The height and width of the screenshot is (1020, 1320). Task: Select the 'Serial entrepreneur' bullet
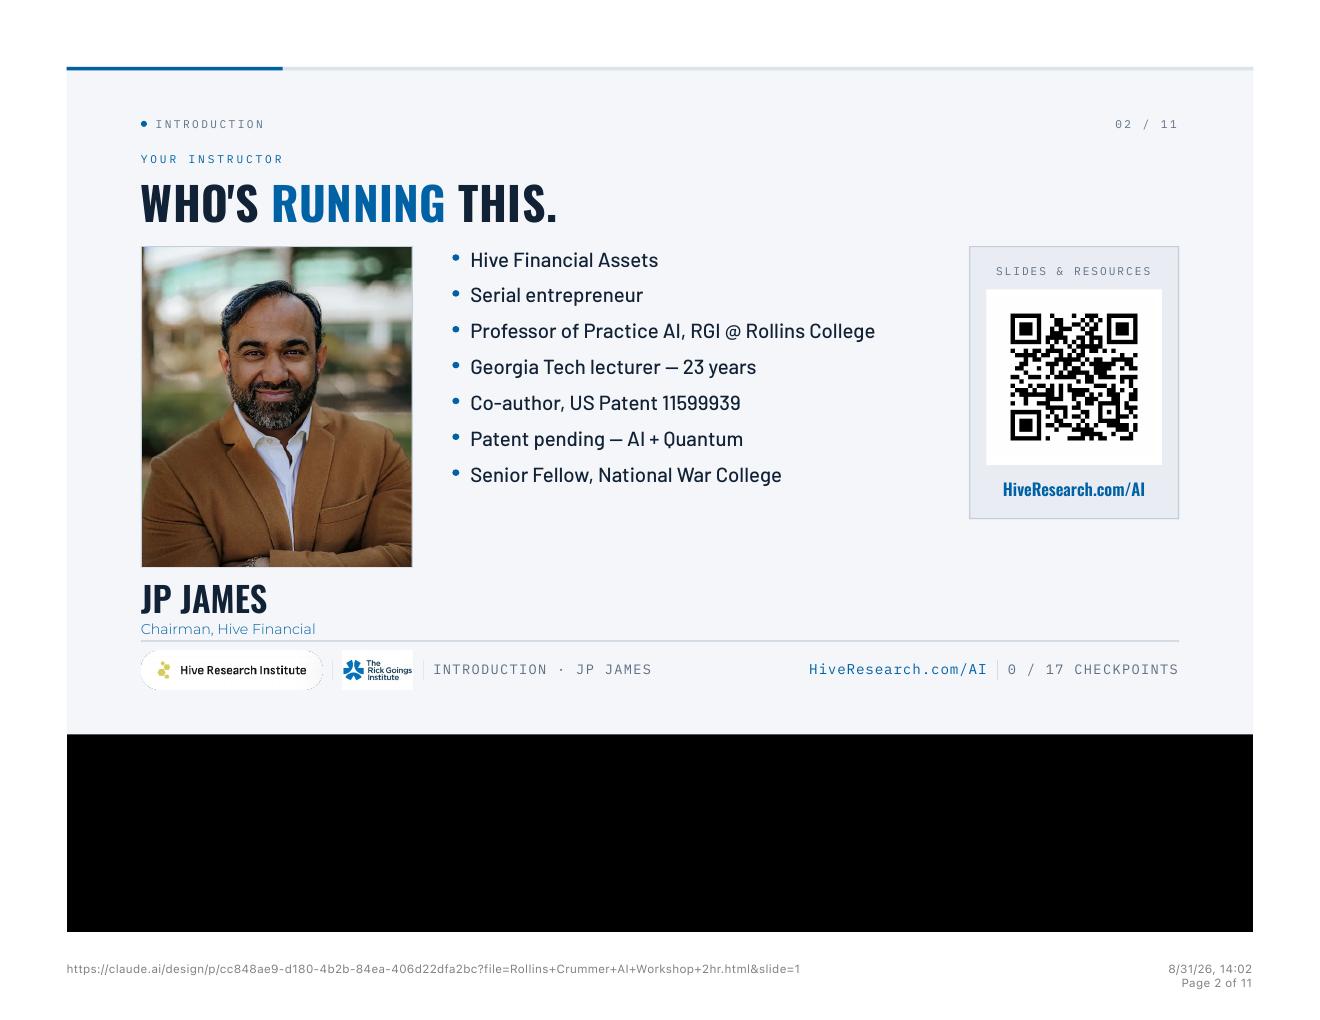(557, 295)
